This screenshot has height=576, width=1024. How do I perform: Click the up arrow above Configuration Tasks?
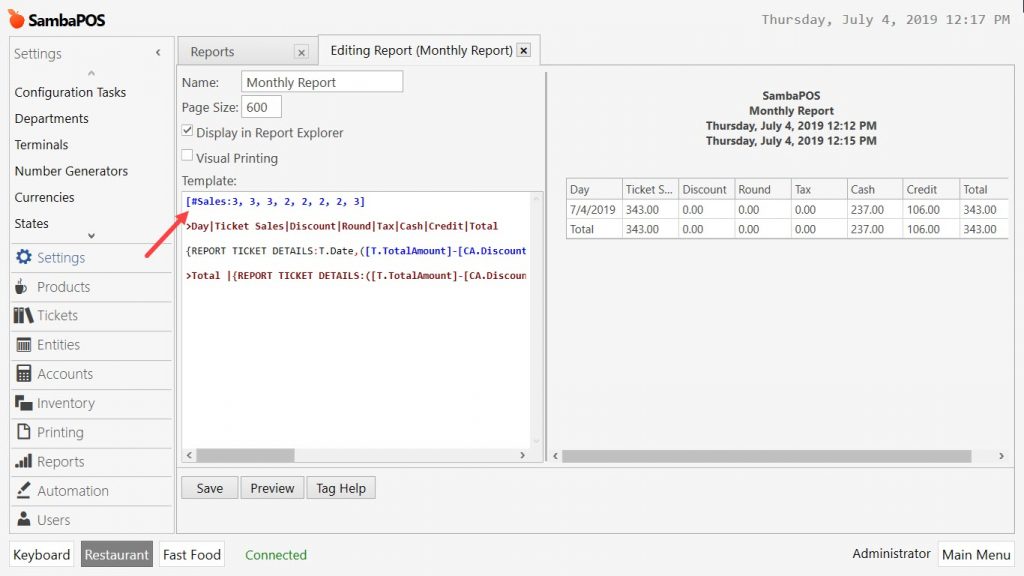91,73
